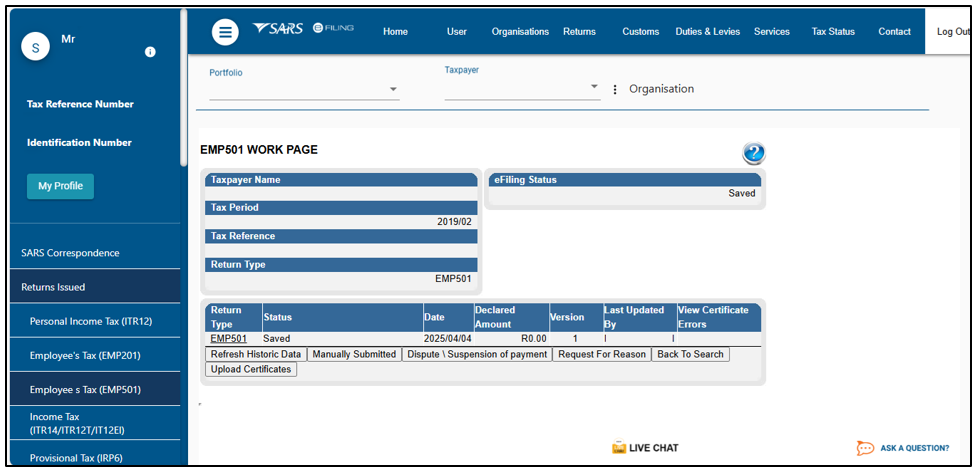Click Refresh Historic Data button
Screen dimensions: 977x468
(x=255, y=355)
